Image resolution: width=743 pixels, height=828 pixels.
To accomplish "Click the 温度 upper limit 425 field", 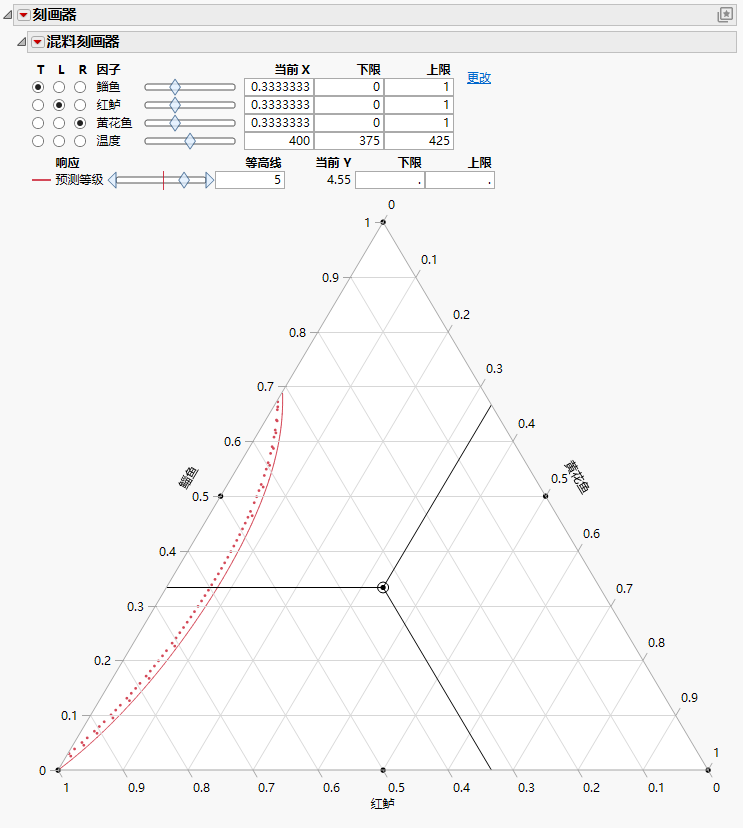I will [x=419, y=140].
